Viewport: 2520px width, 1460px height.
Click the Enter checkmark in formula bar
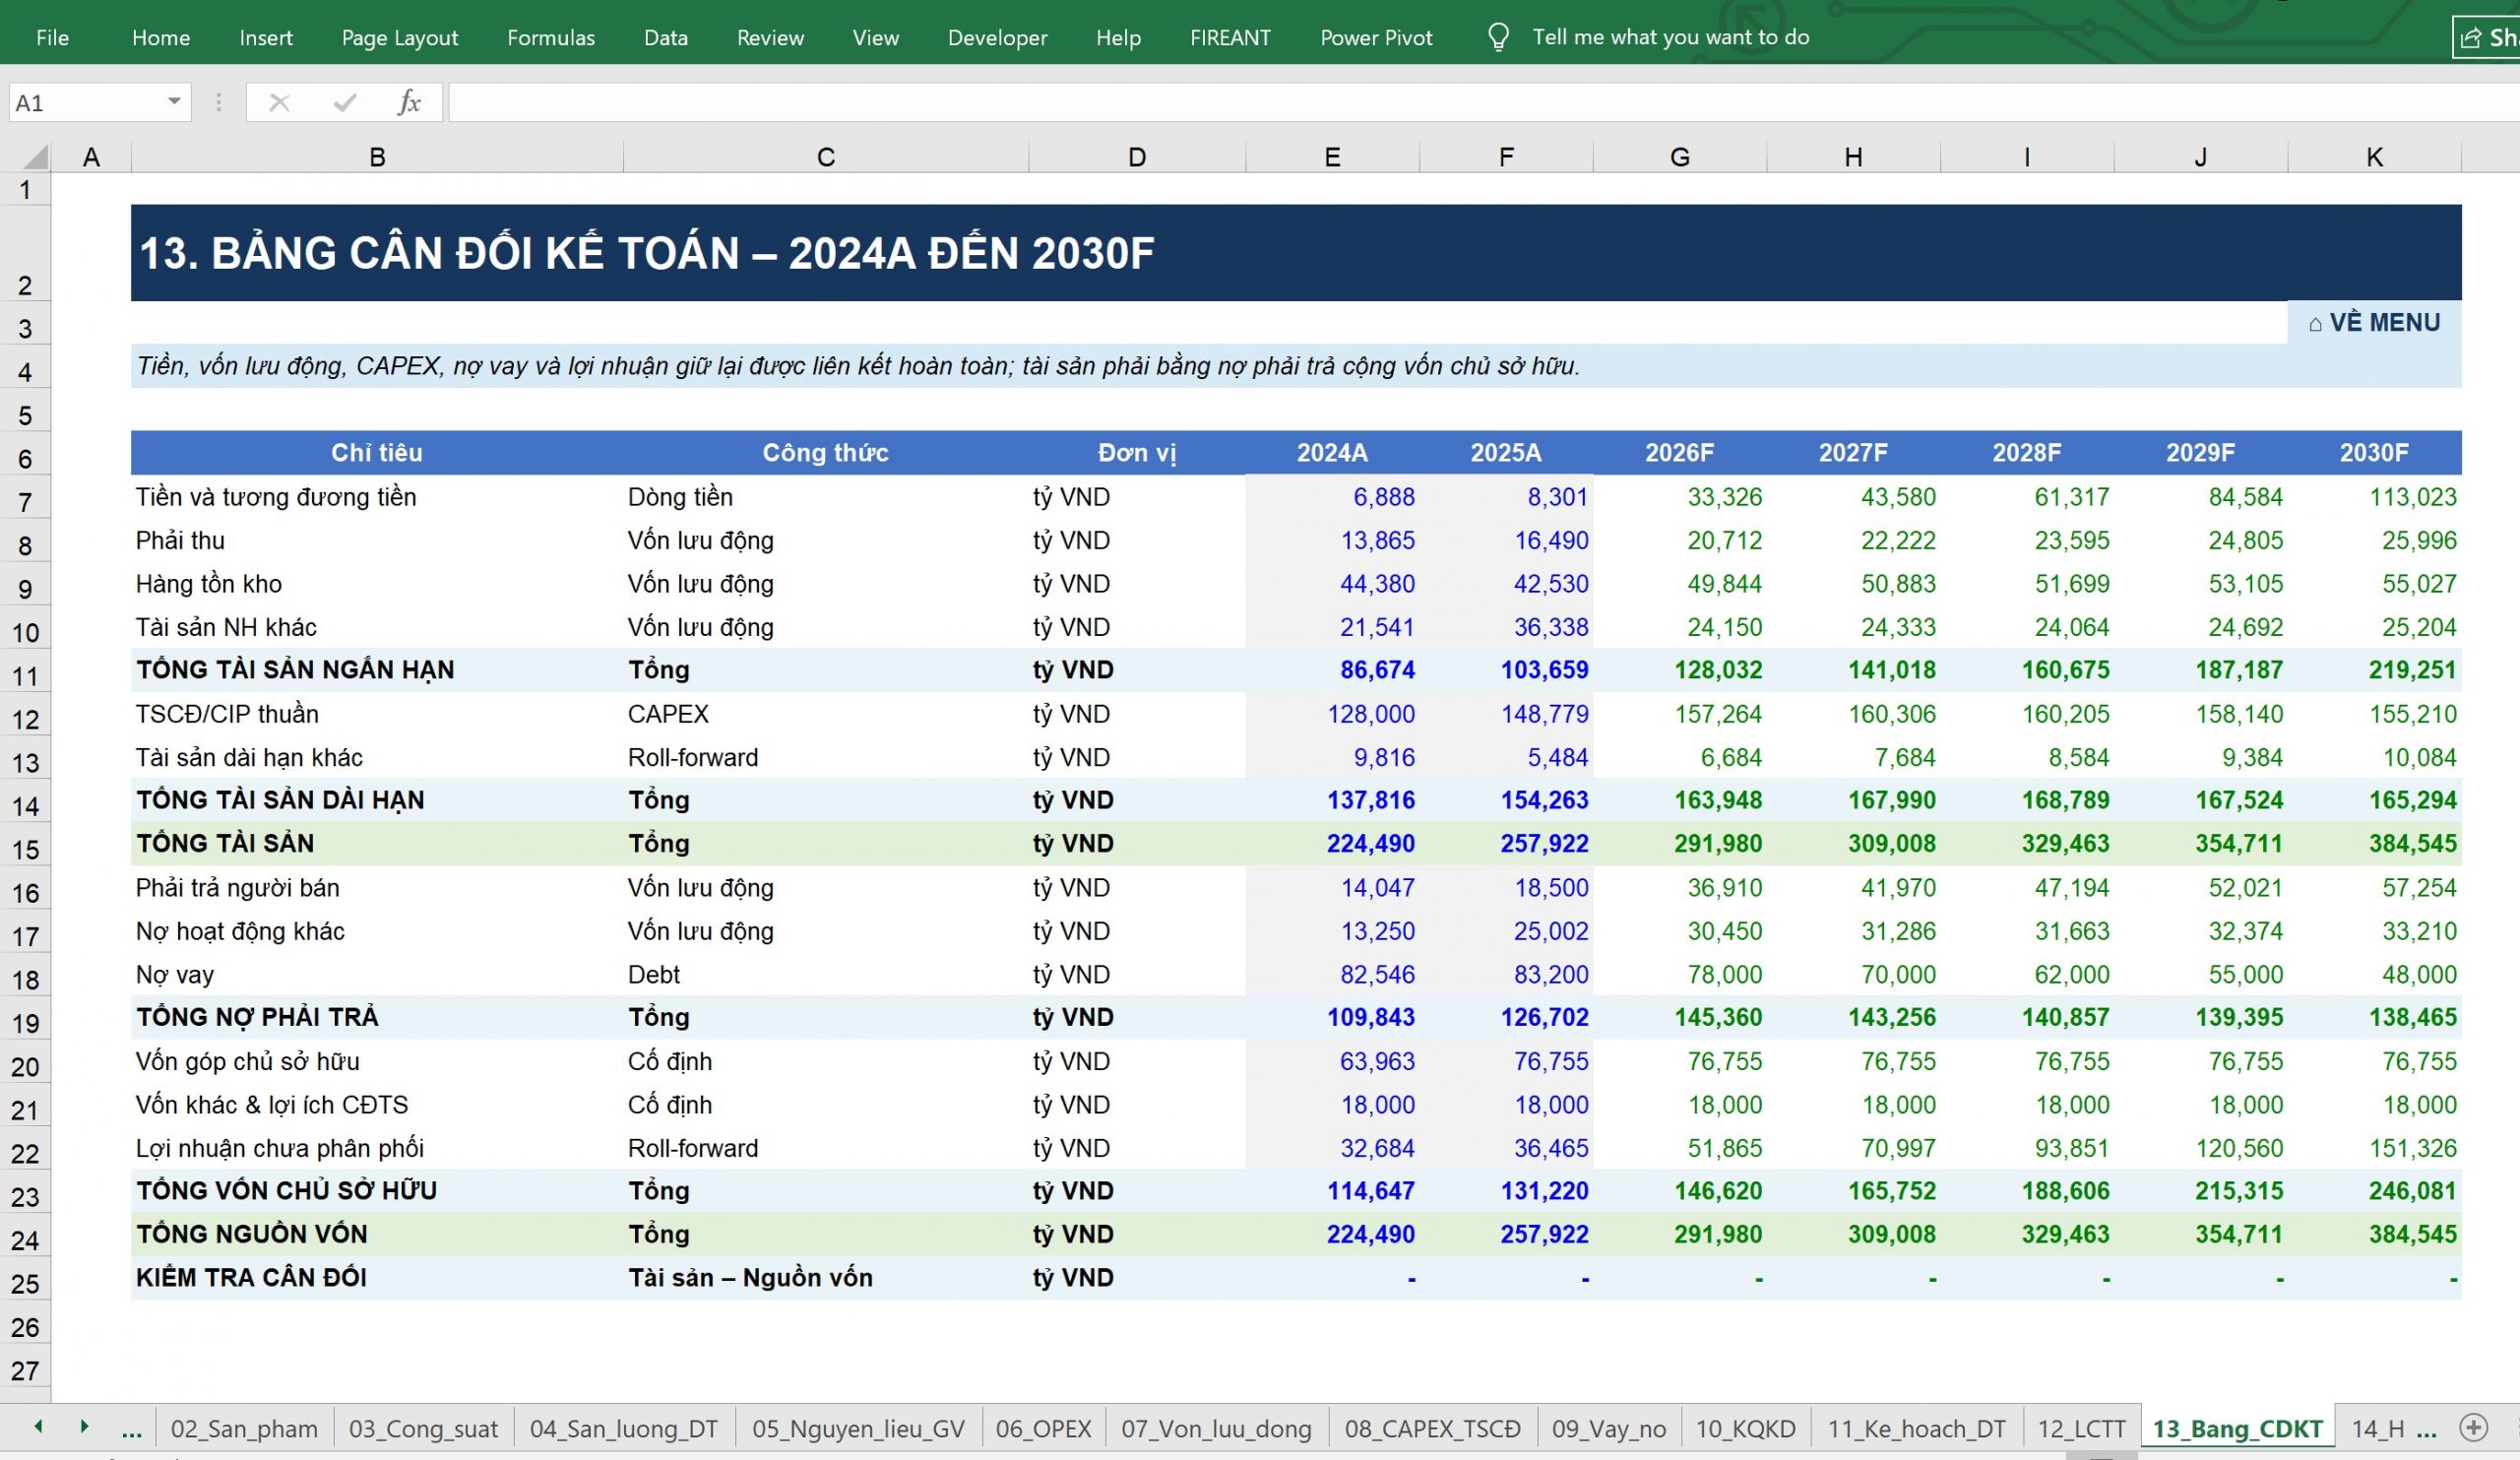pyautogui.click(x=345, y=102)
